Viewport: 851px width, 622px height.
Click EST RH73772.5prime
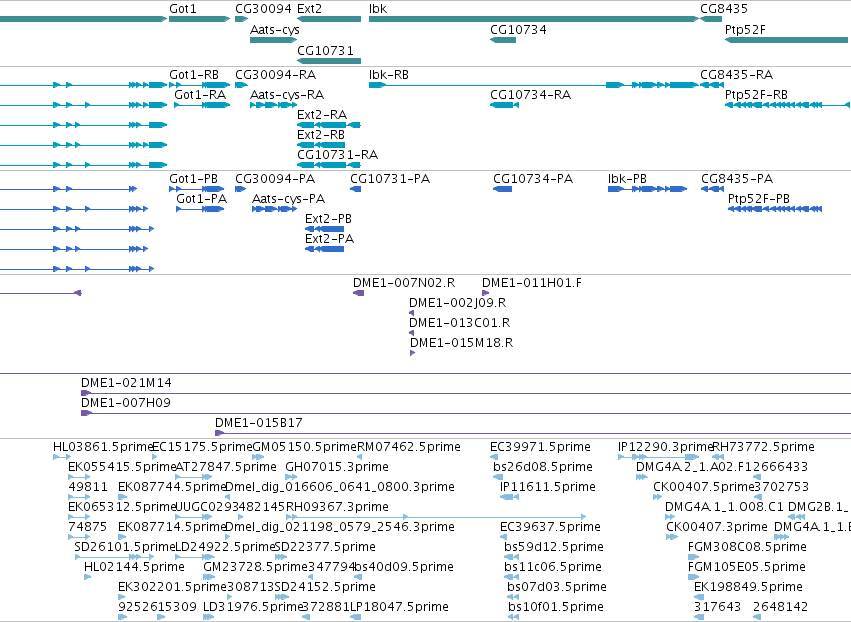point(764,447)
